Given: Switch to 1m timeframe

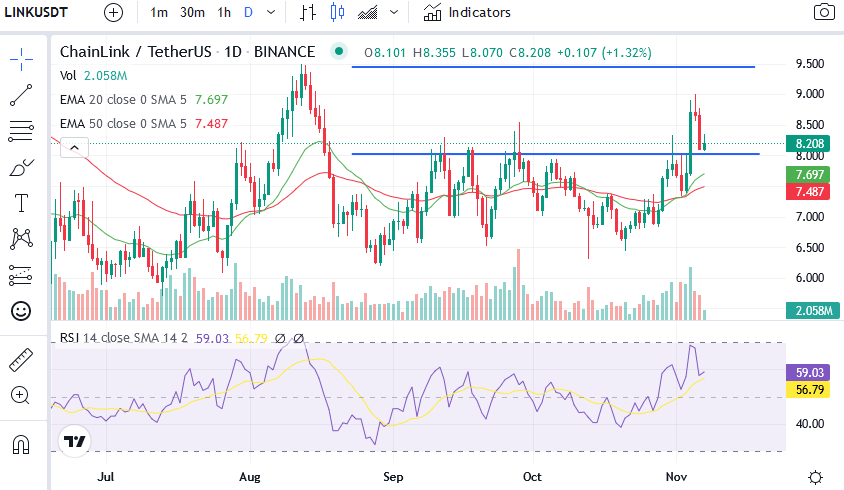Looking at the screenshot, I should coord(159,12).
